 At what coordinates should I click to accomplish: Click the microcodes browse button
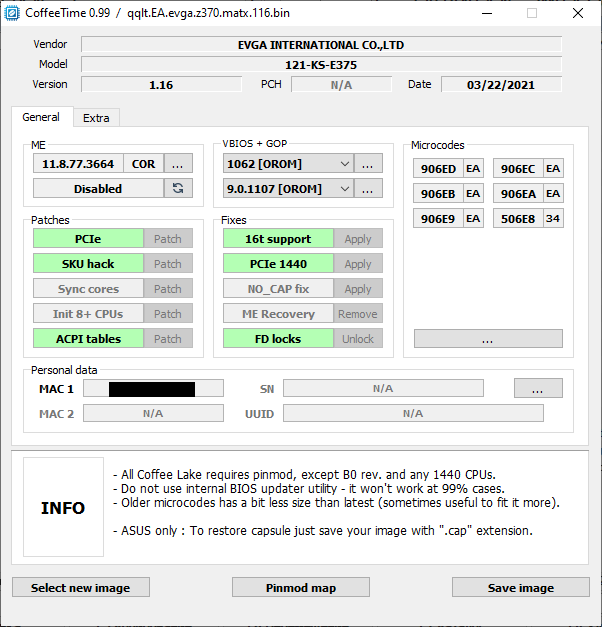[488, 339]
